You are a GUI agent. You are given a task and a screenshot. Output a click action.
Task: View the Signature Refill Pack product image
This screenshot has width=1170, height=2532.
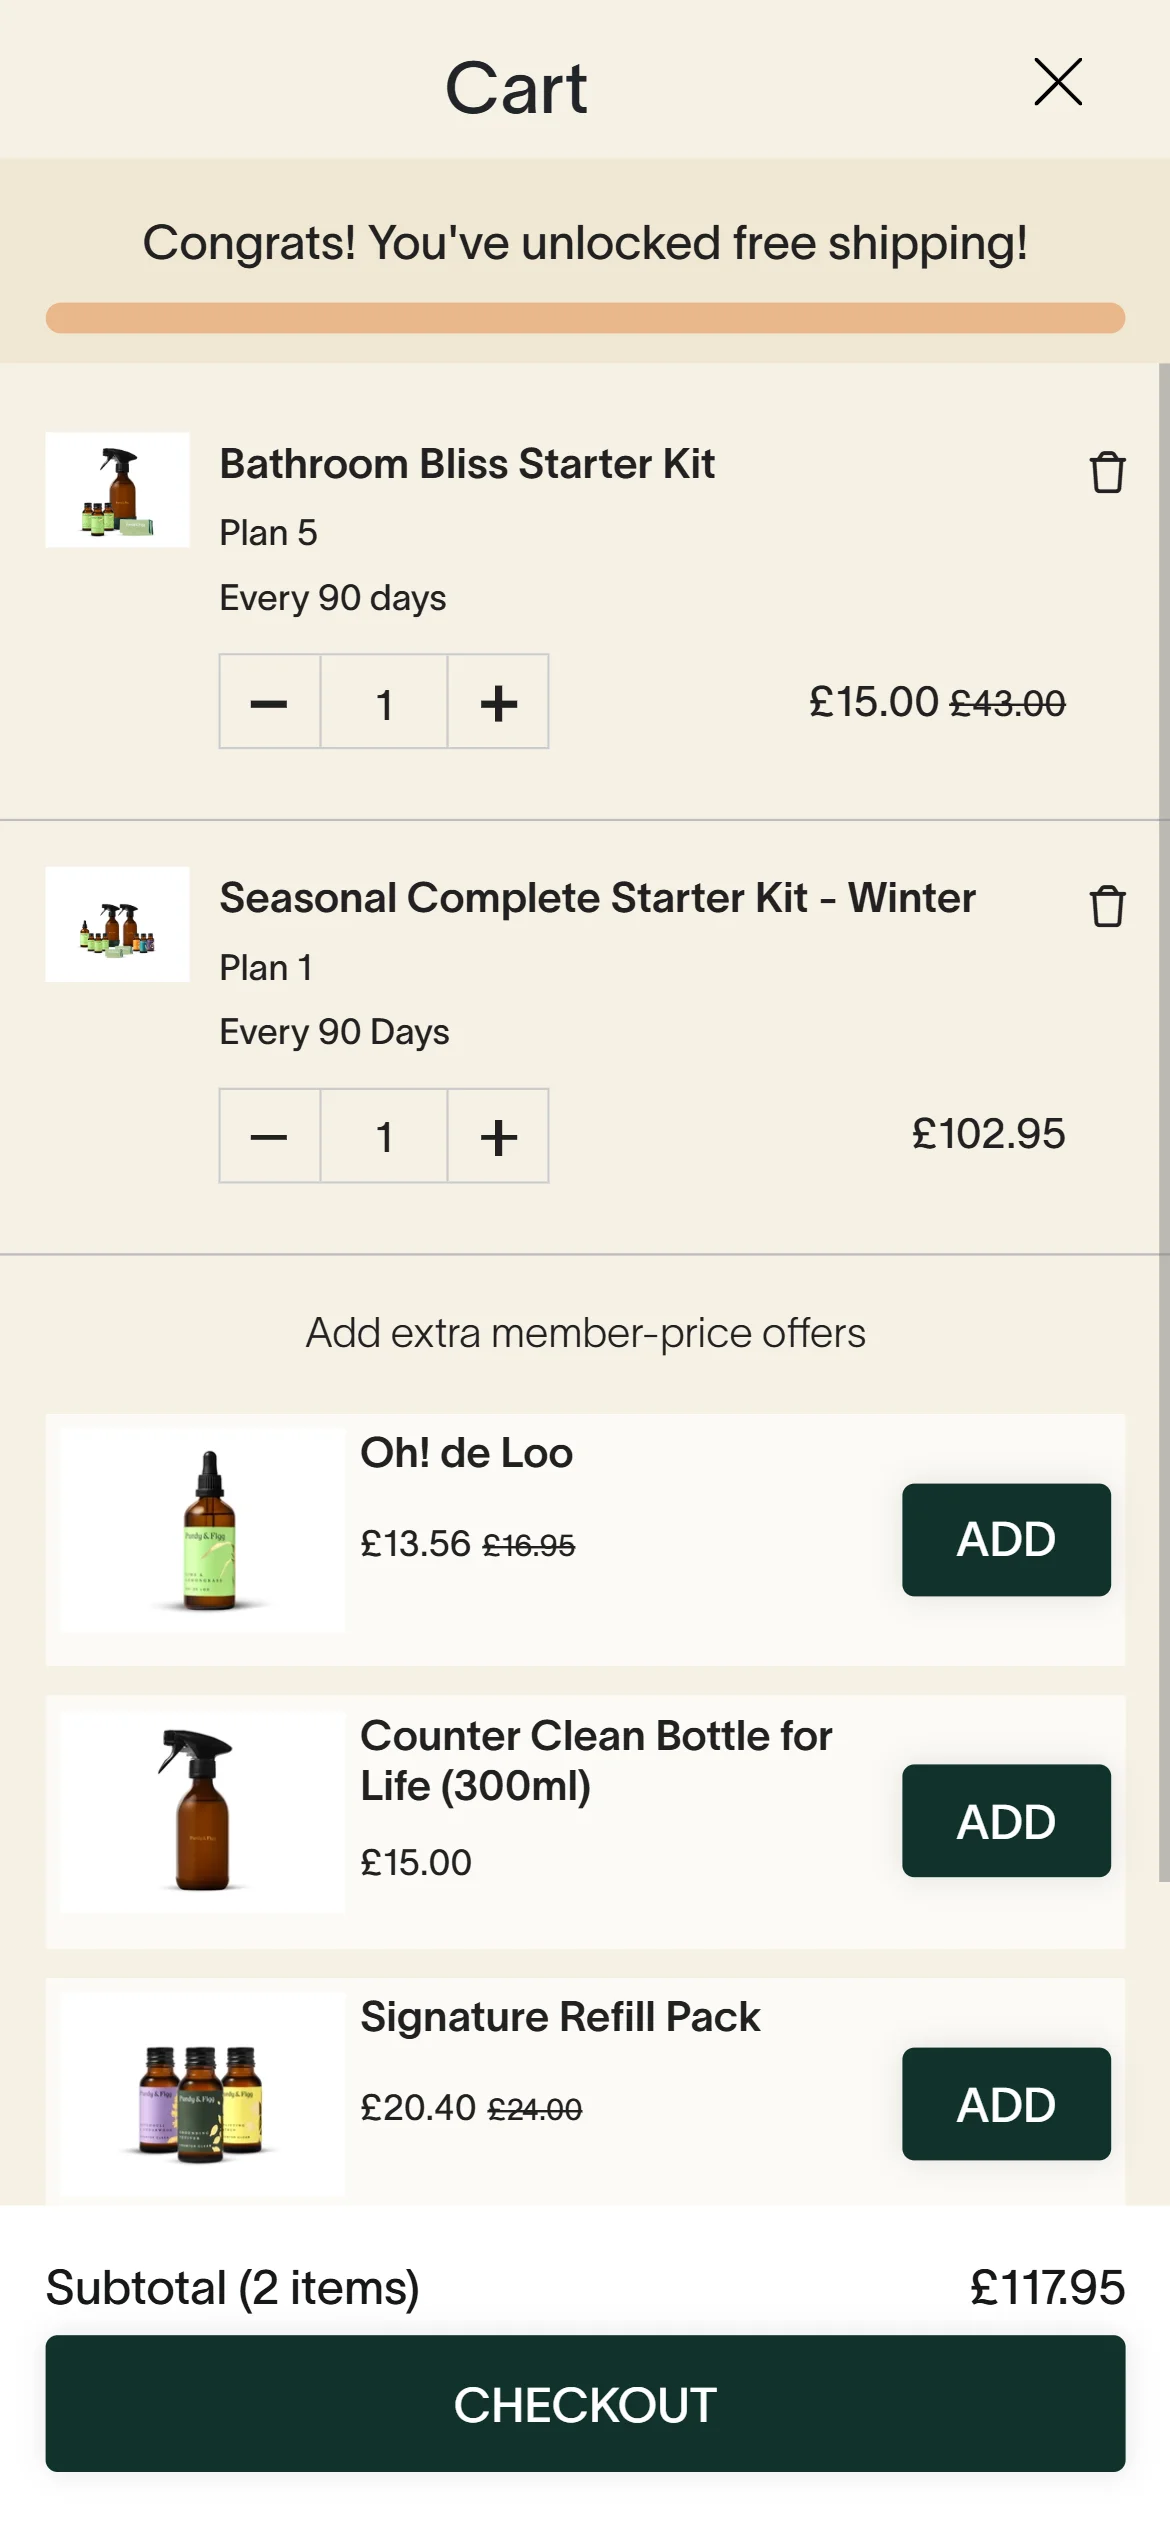pyautogui.click(x=203, y=2094)
